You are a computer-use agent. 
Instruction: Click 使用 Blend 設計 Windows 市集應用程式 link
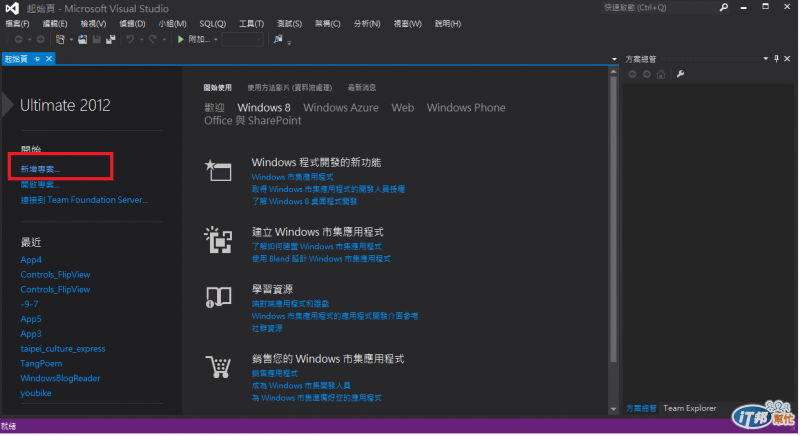point(321,259)
